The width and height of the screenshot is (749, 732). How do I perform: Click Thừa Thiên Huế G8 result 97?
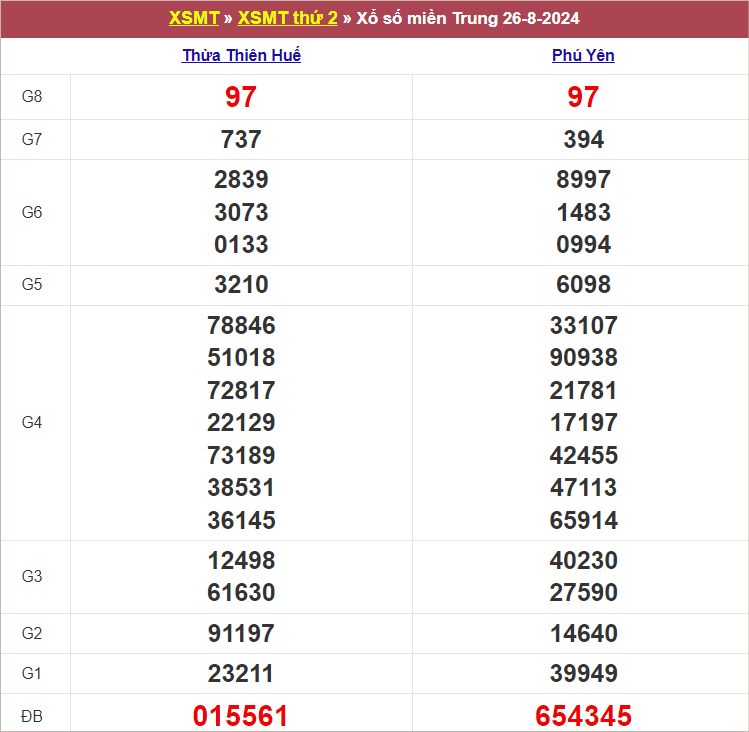click(x=241, y=97)
